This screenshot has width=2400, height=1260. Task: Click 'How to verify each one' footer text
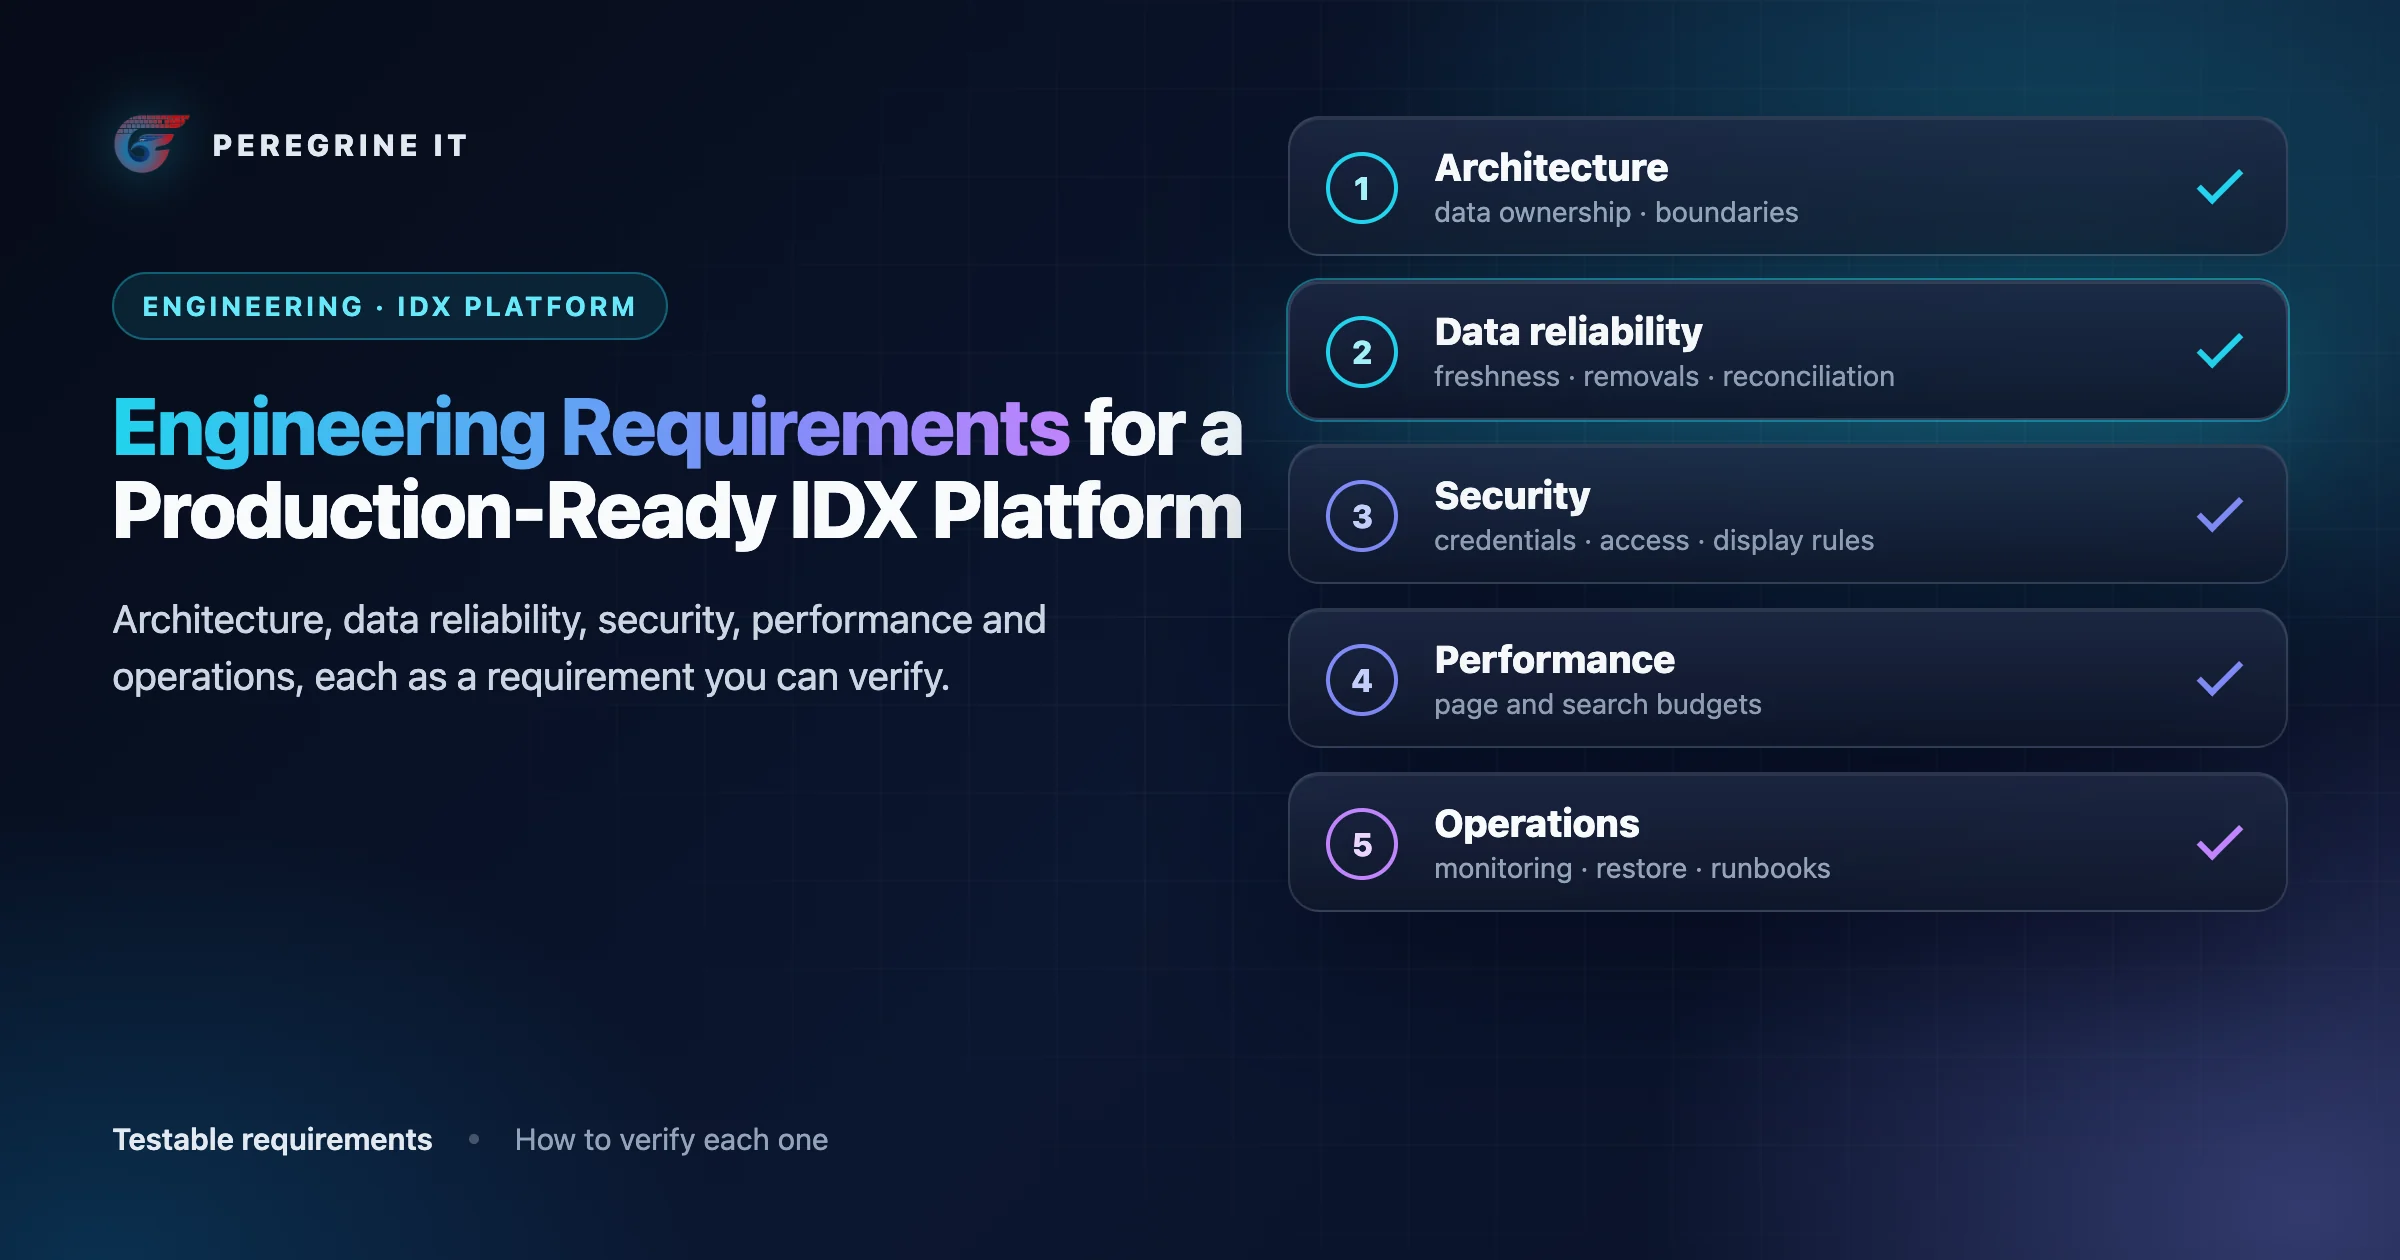(x=671, y=1140)
